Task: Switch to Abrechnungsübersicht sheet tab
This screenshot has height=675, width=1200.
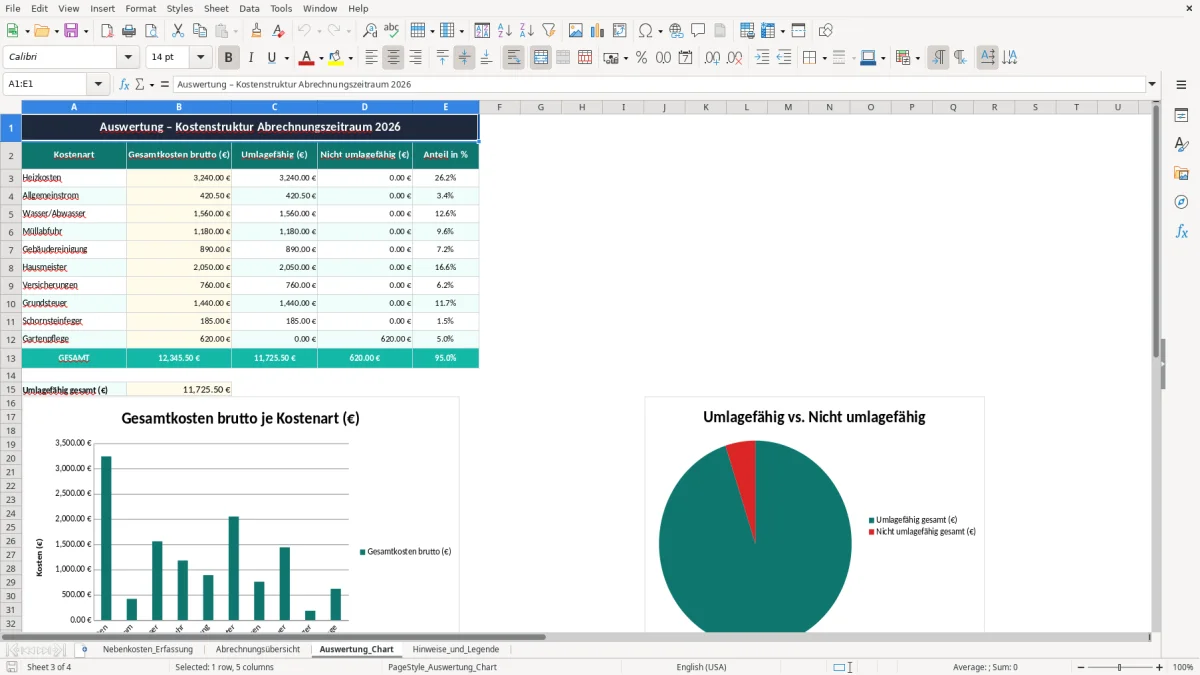Action: click(258, 649)
